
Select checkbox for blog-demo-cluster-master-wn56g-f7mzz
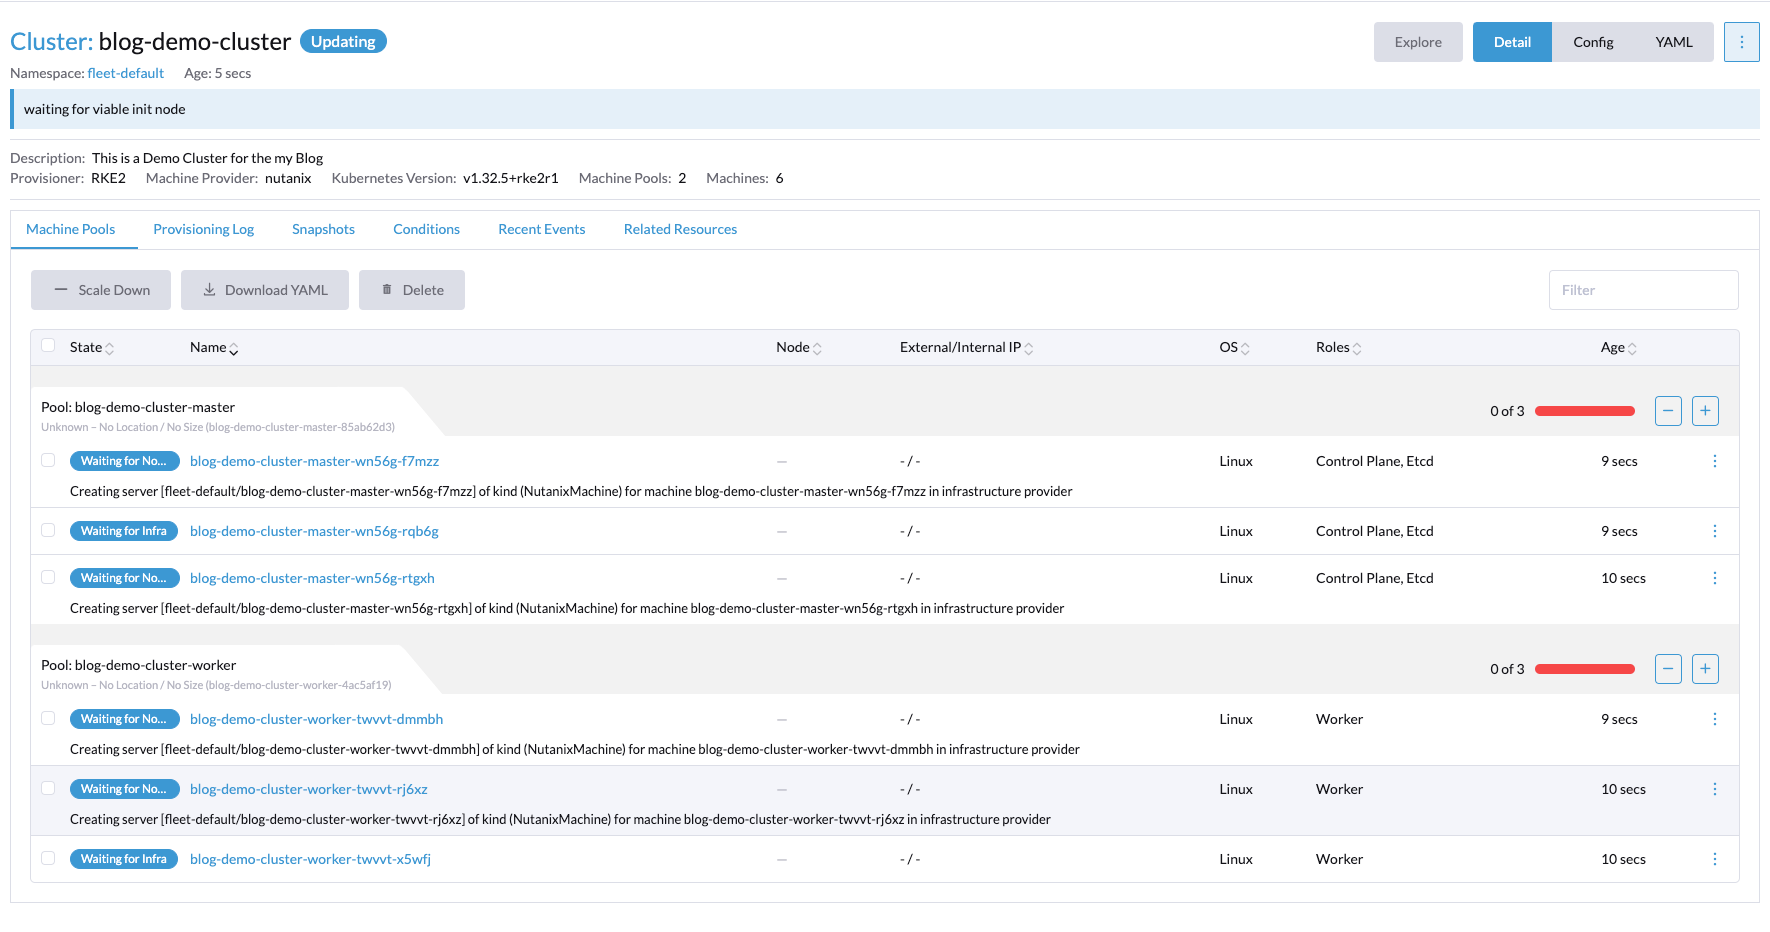click(x=48, y=460)
